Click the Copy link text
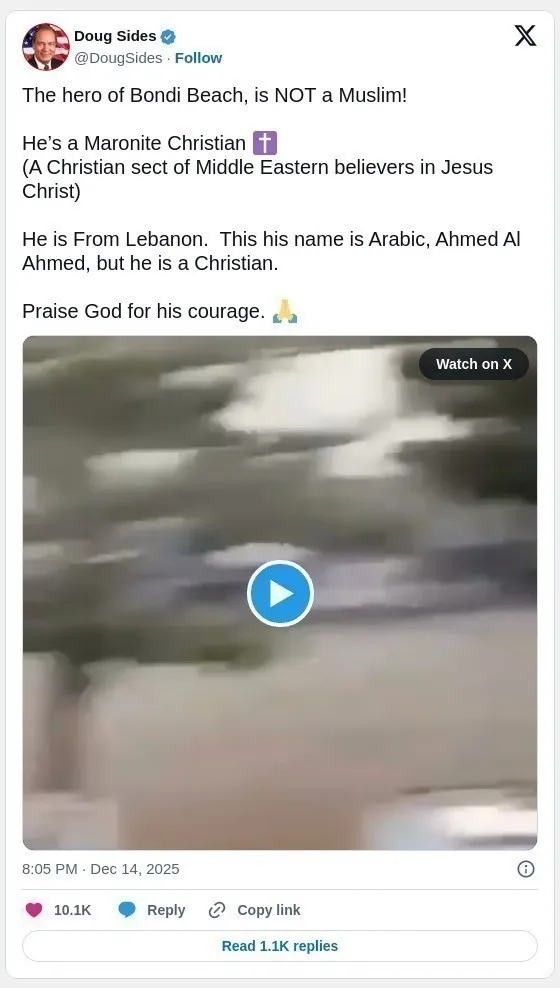Screen dimensions: 560x988 (x=269, y=910)
